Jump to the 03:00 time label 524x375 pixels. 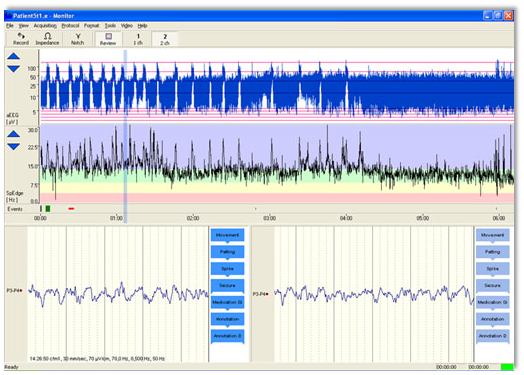pos(269,218)
